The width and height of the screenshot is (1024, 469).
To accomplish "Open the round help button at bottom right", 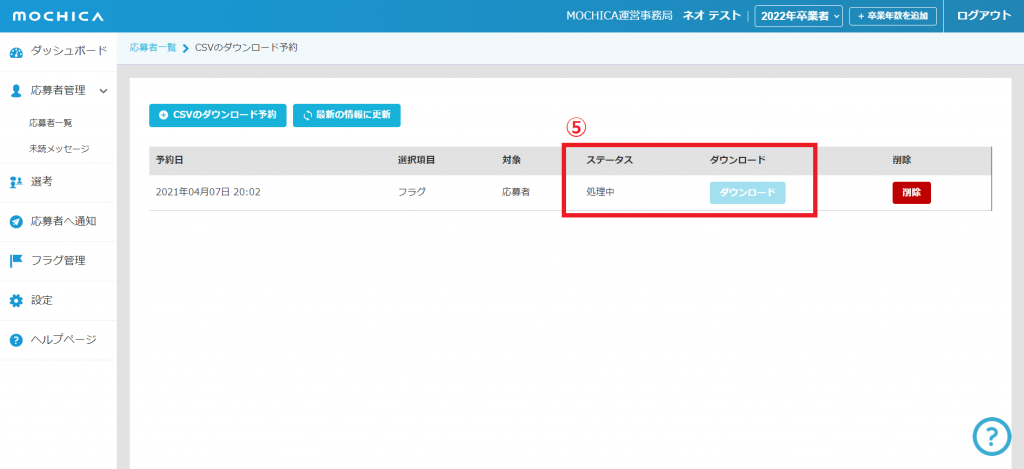I will click(x=991, y=435).
